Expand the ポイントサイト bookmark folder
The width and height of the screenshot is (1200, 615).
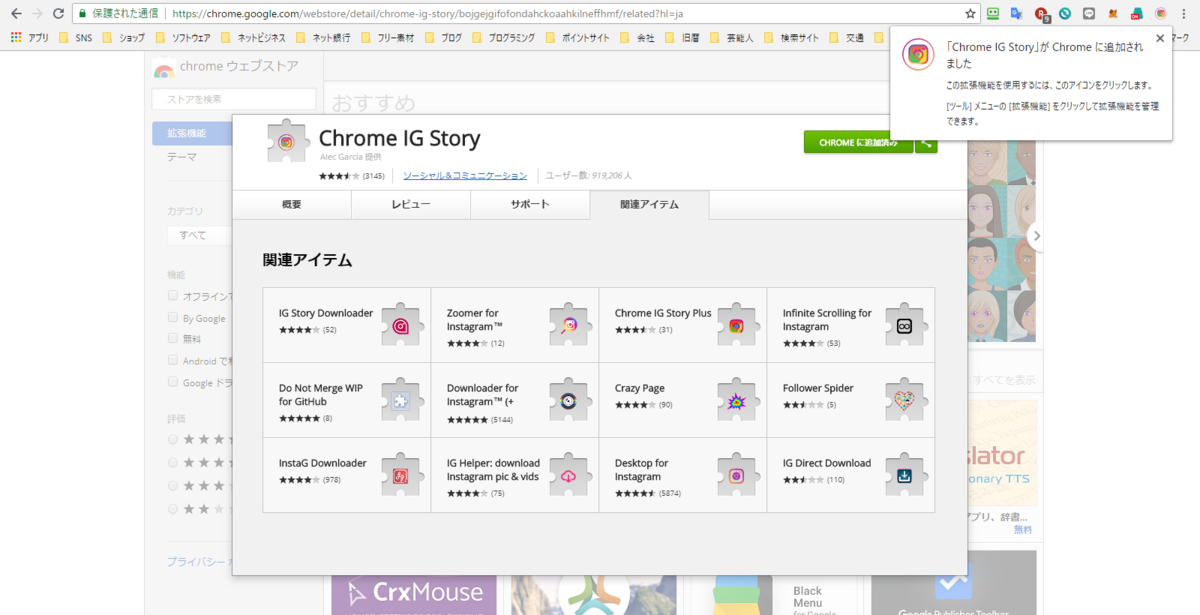[578, 38]
